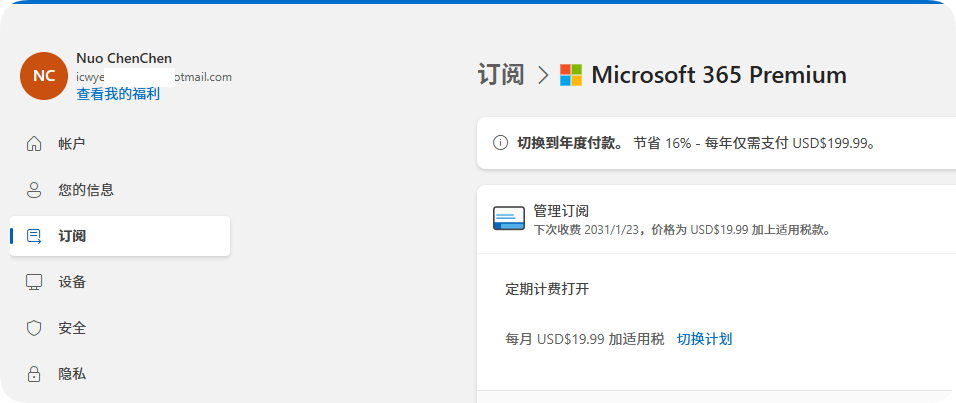Click the subscription icon beside 订阅
Image resolution: width=956 pixels, height=403 pixels.
coord(34,236)
